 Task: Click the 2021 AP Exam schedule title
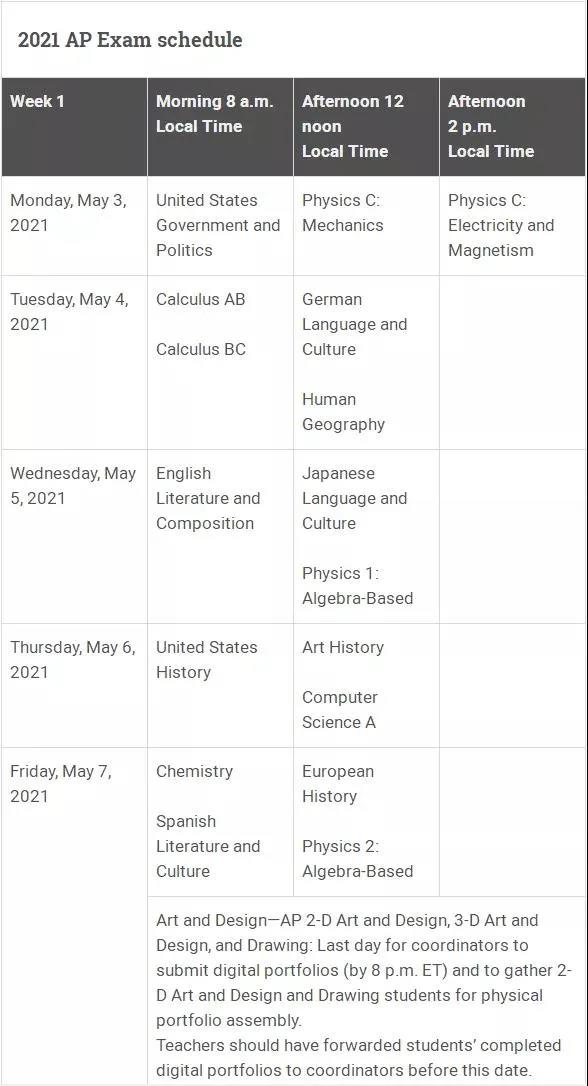(x=130, y=39)
